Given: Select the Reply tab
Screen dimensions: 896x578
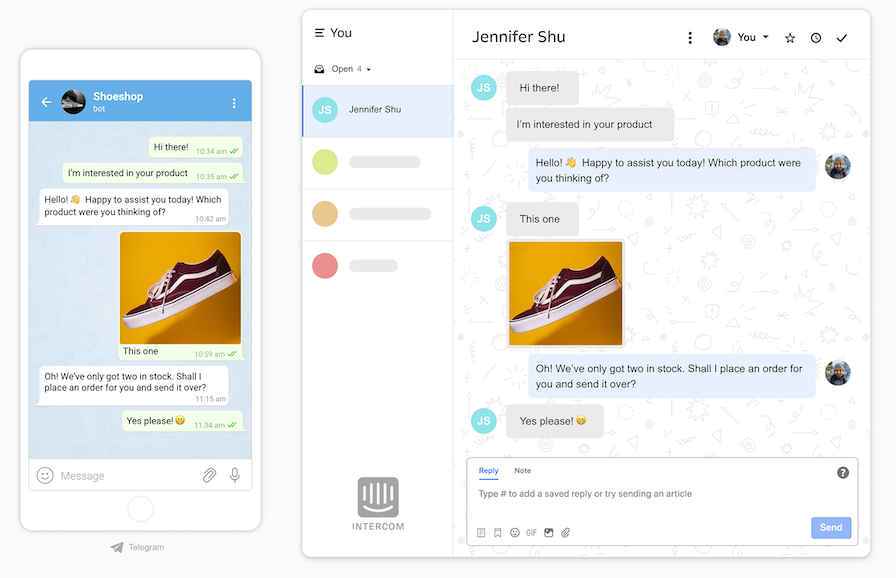Looking at the screenshot, I should pos(488,470).
